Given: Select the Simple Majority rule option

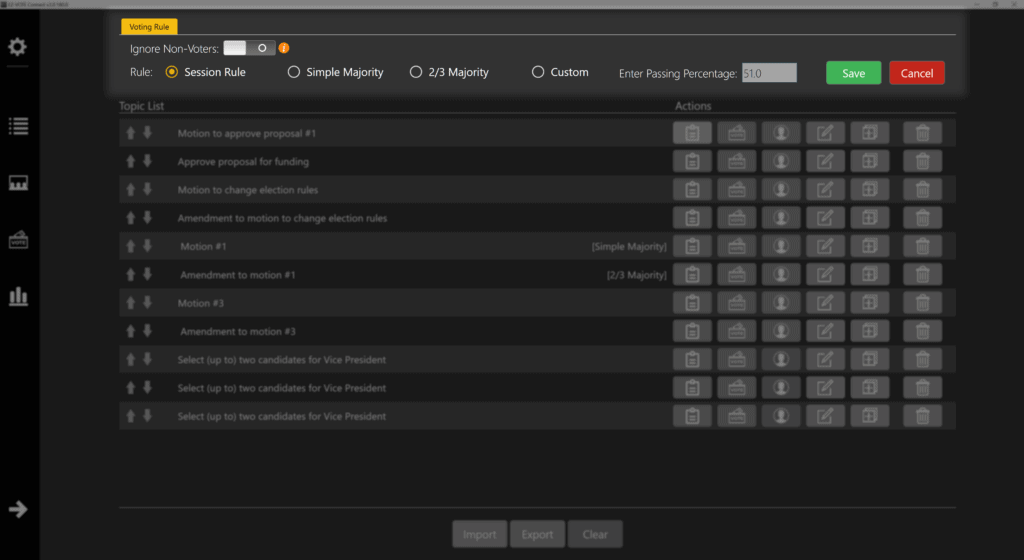Looking at the screenshot, I should 294,72.
